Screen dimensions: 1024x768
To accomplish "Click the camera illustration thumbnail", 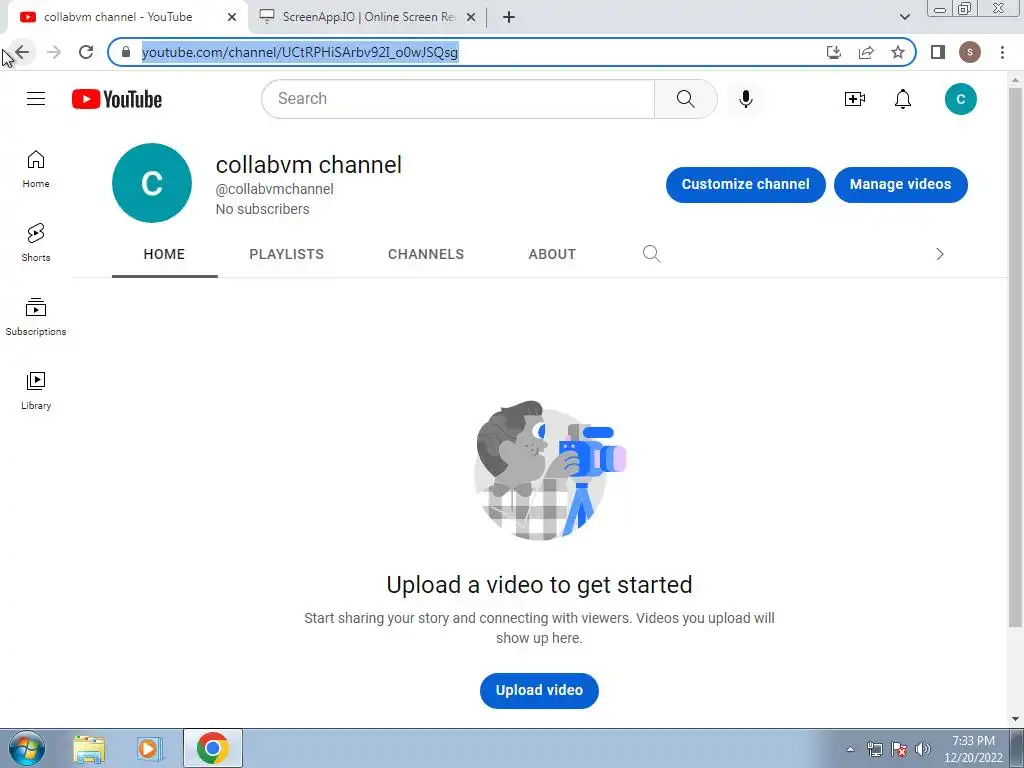I will click(x=549, y=470).
